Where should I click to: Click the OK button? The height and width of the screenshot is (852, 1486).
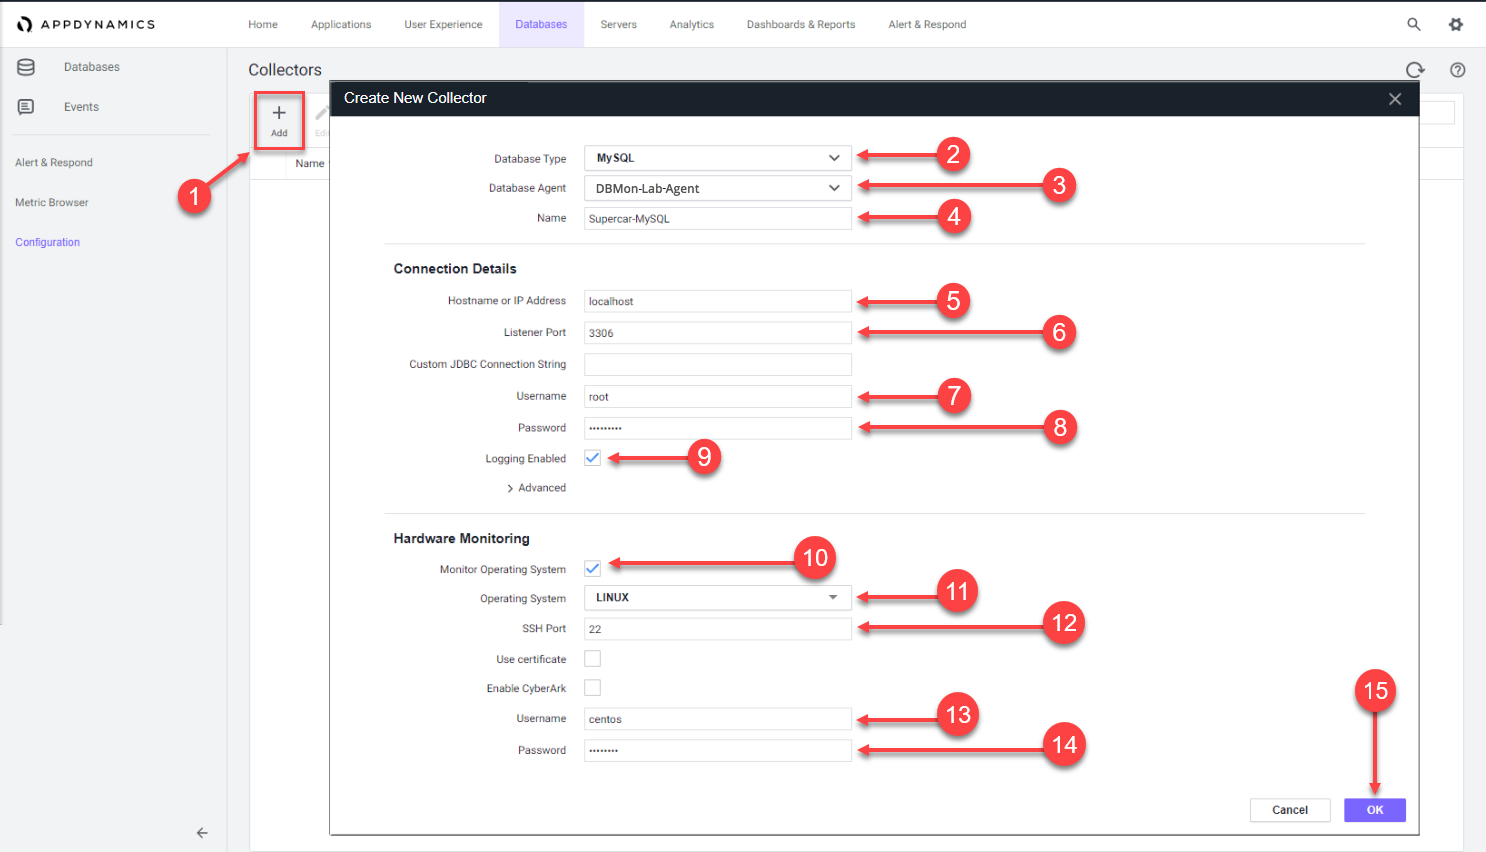coord(1375,810)
